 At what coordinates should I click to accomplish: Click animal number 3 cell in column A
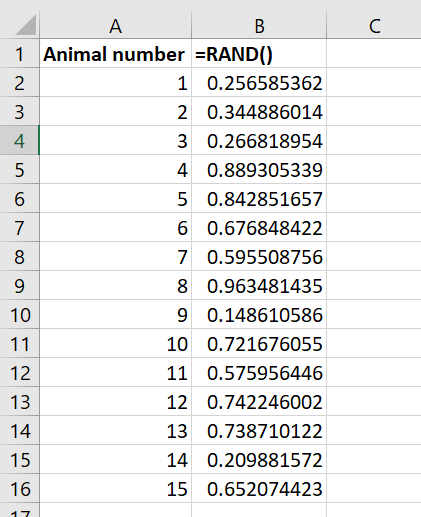pyautogui.click(x=115, y=140)
